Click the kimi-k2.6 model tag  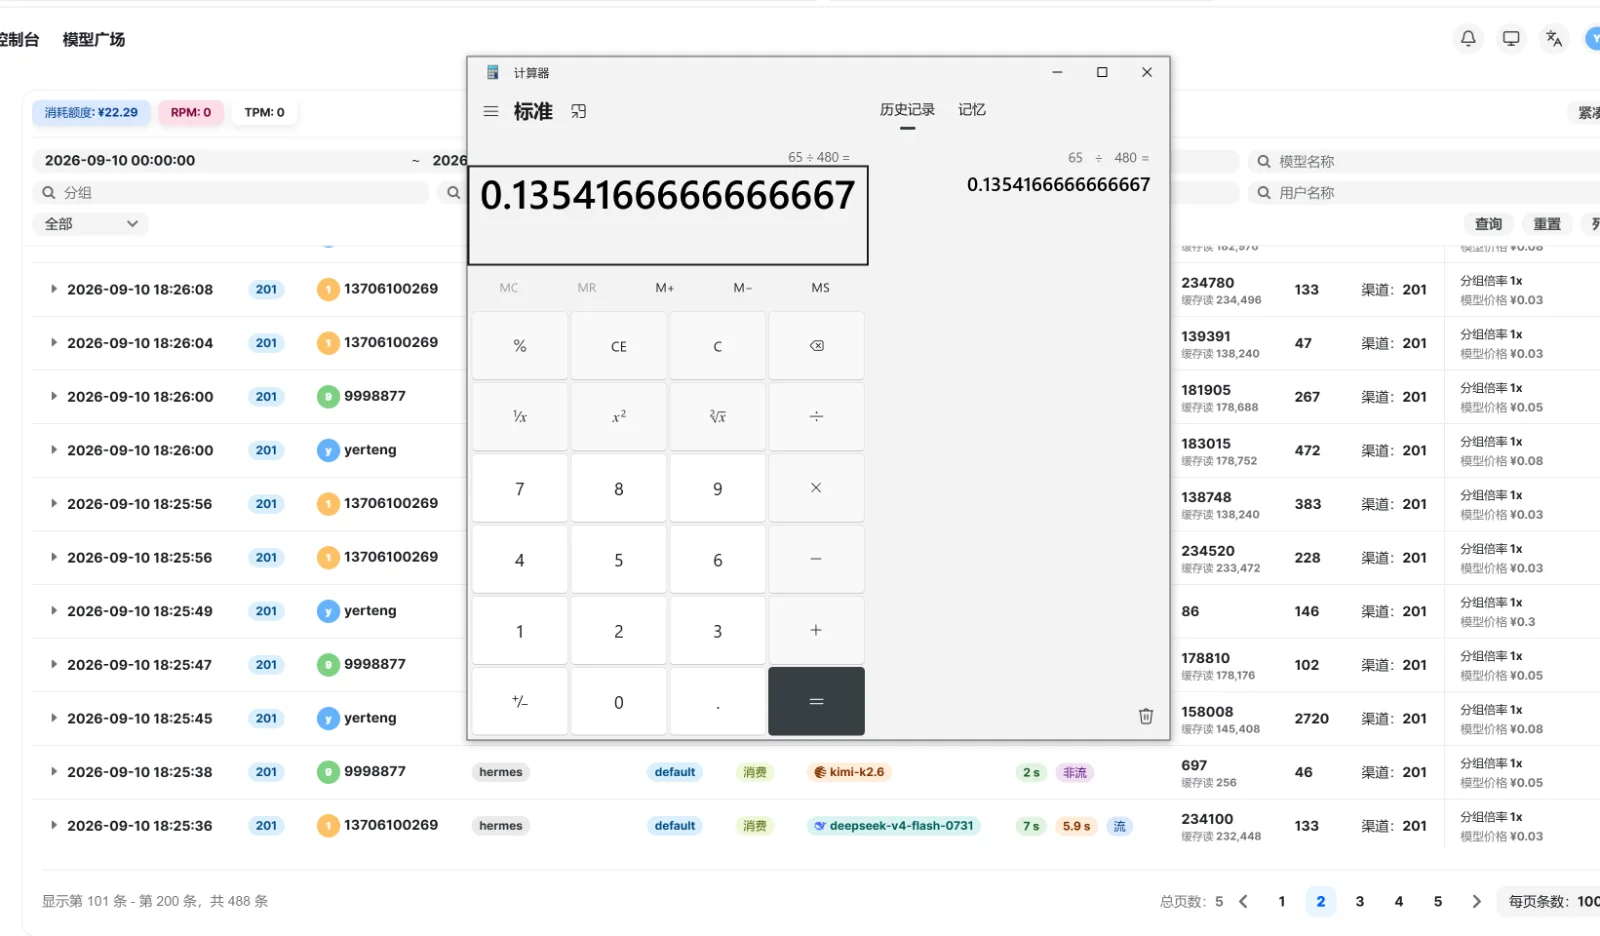pyautogui.click(x=849, y=772)
